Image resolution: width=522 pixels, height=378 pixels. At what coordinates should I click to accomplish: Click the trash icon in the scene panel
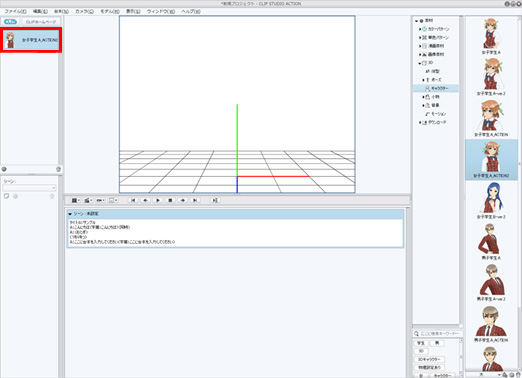[52, 196]
